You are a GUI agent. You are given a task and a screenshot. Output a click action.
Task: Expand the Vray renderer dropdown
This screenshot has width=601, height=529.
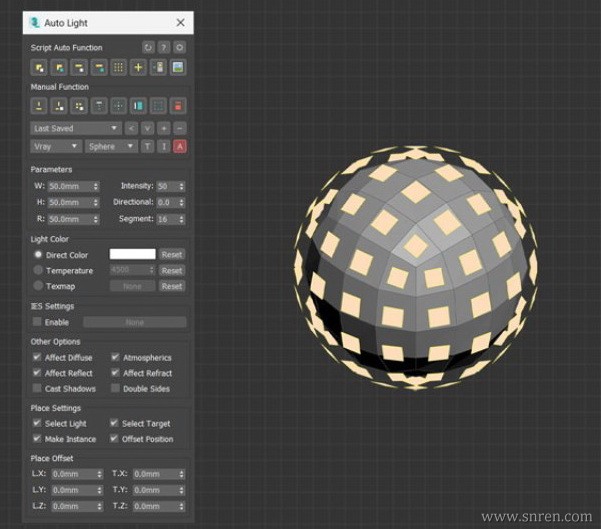pos(55,146)
